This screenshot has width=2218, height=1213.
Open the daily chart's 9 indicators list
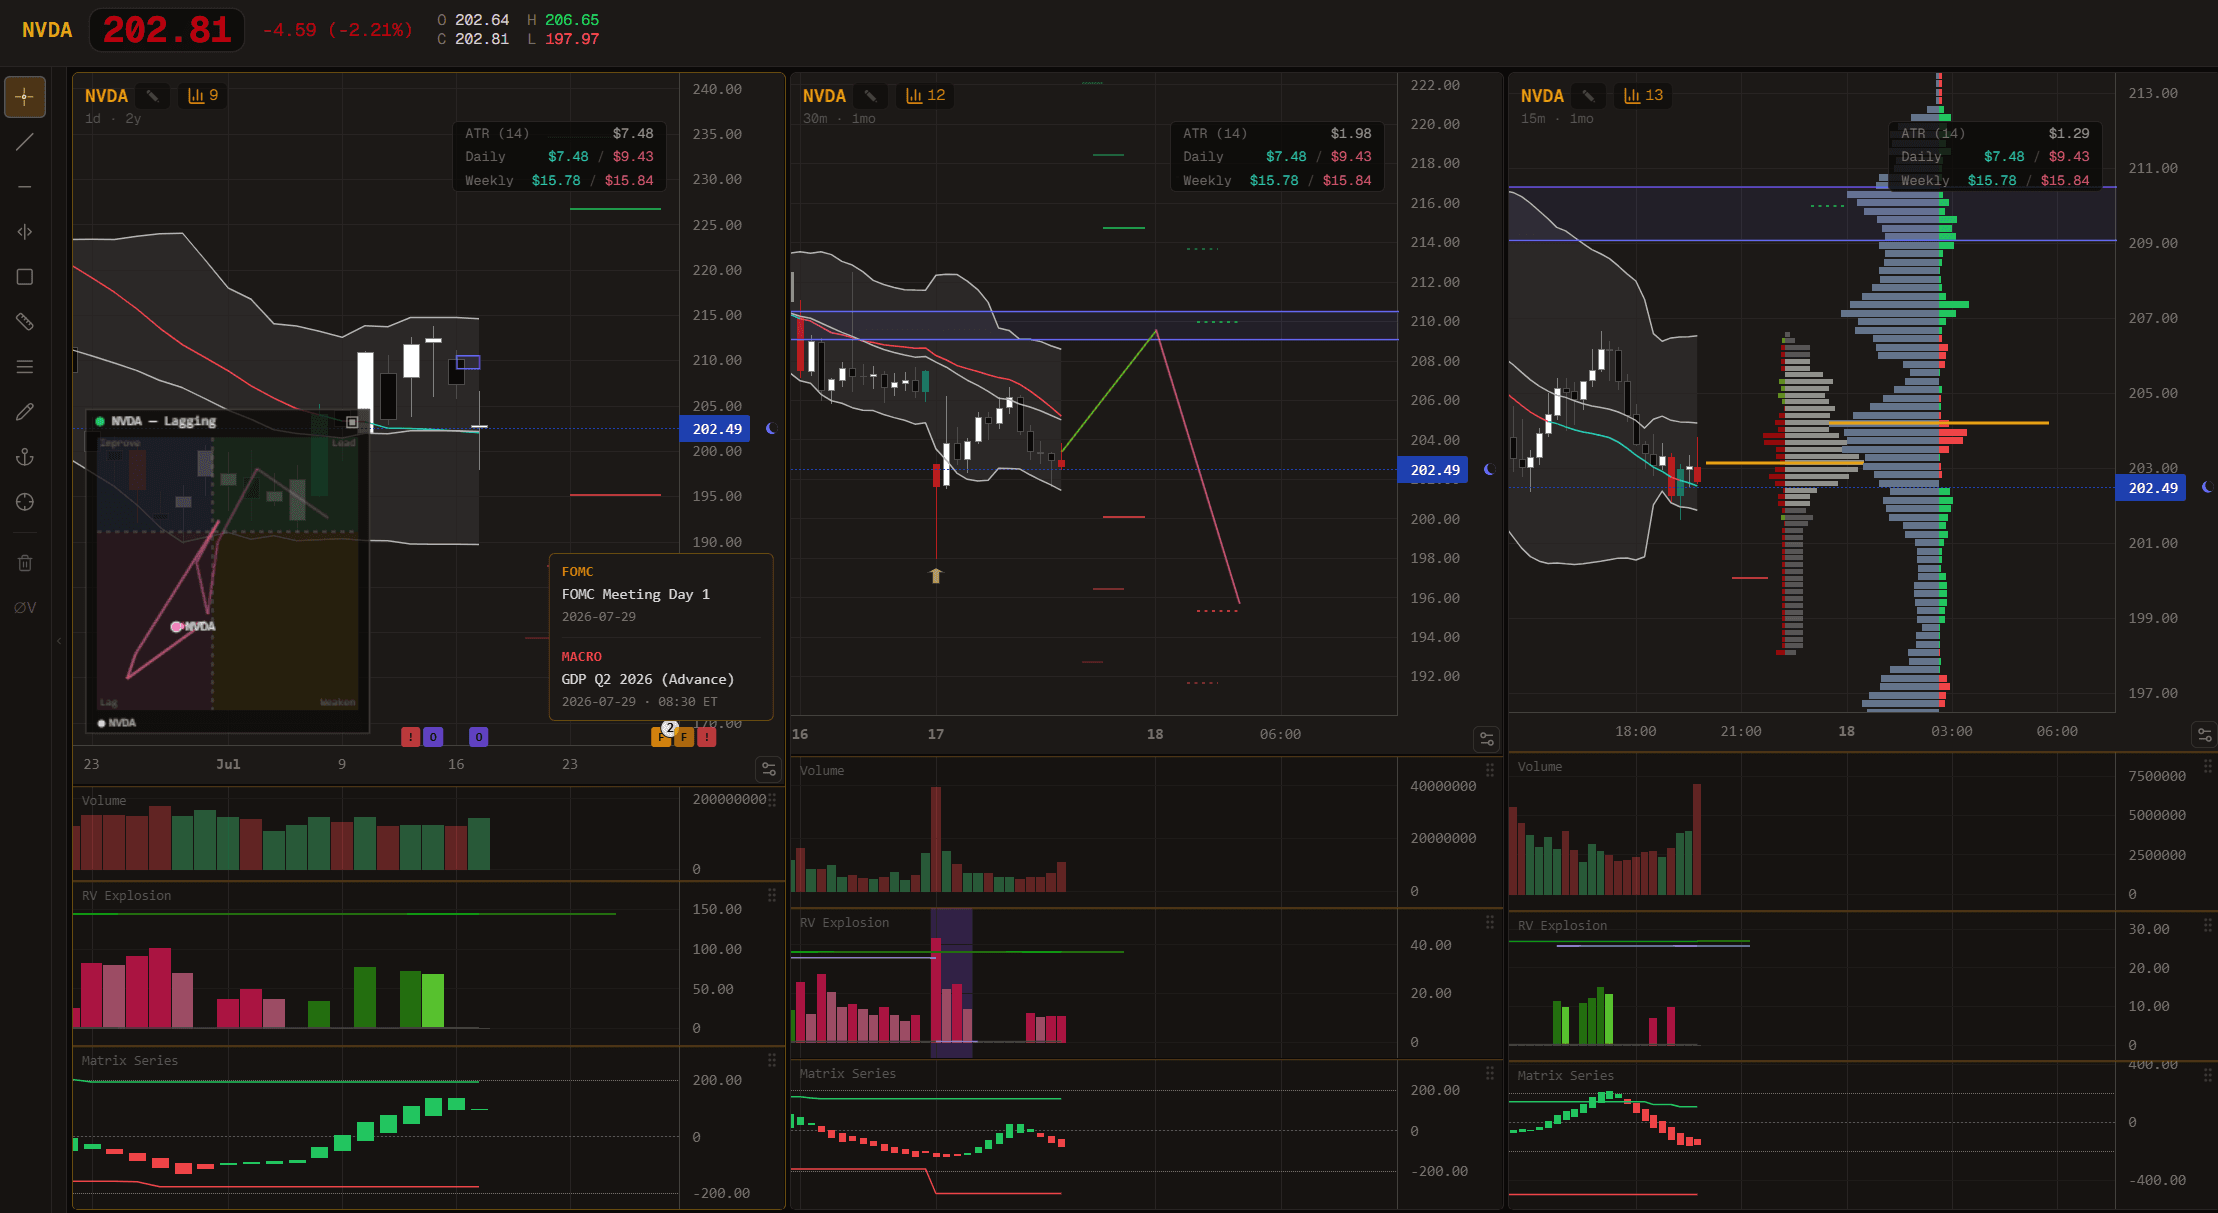203,95
